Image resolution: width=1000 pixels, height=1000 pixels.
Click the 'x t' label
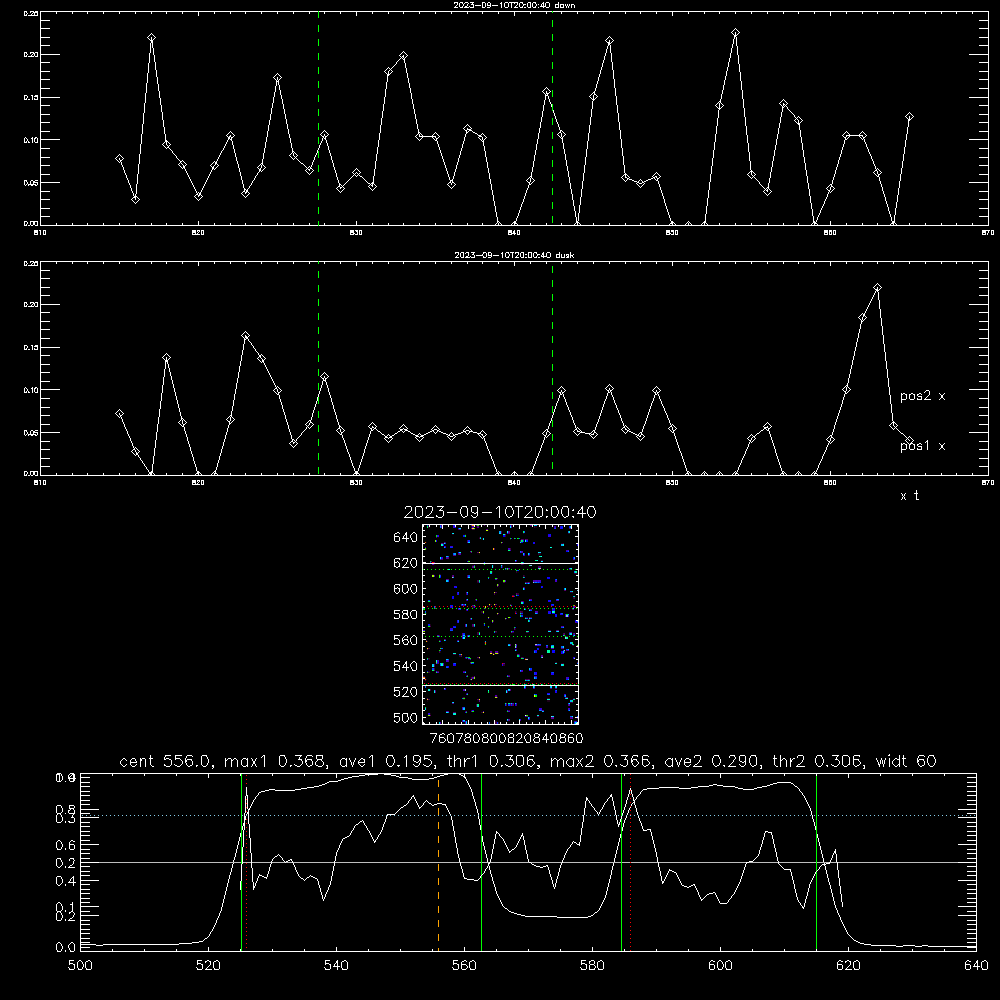[909, 496]
